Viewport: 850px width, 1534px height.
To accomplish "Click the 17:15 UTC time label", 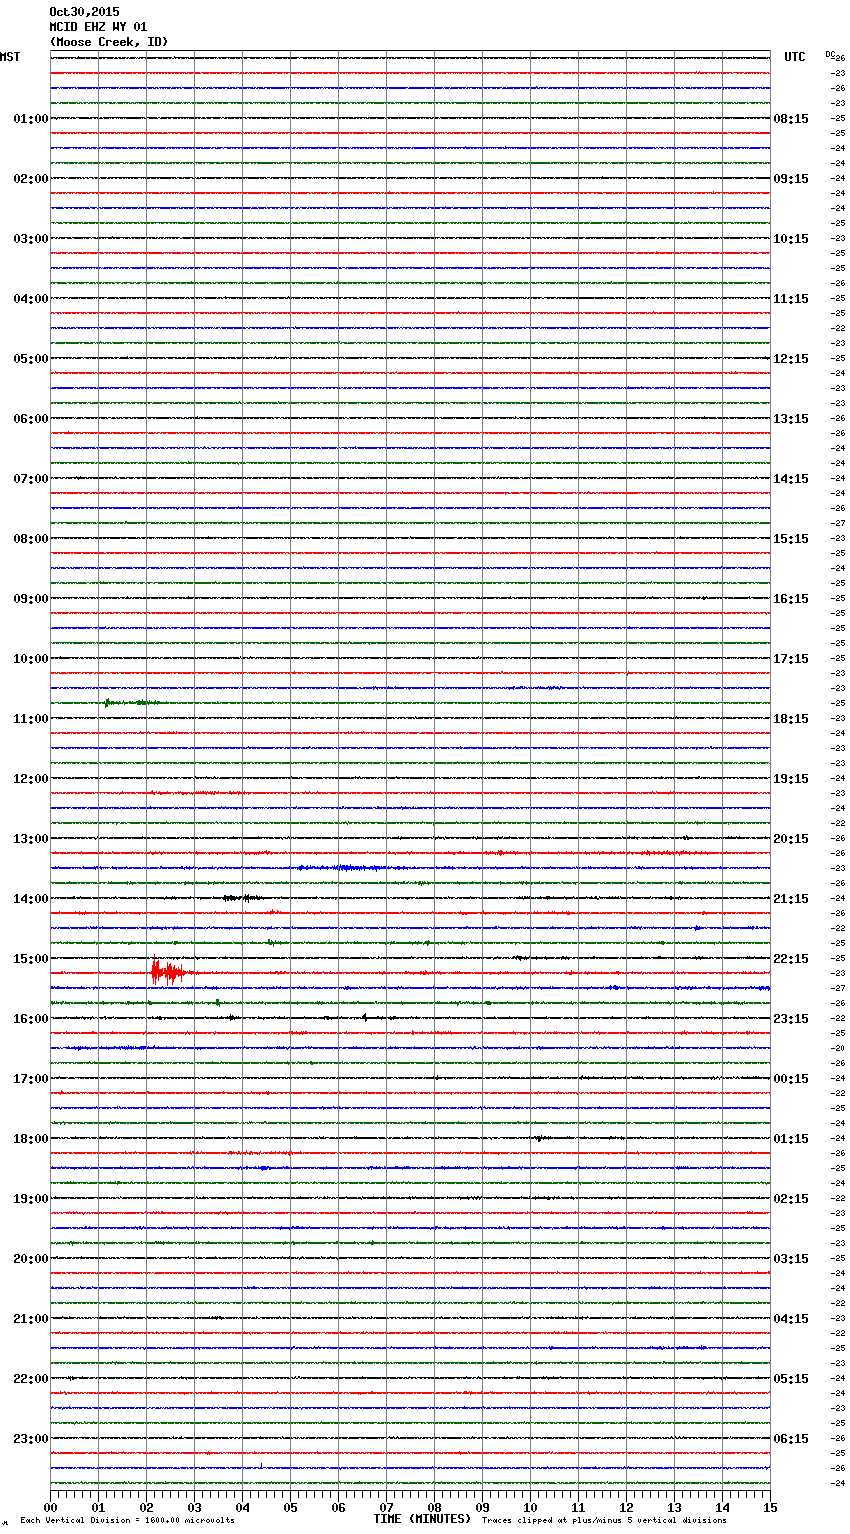I will (791, 659).
